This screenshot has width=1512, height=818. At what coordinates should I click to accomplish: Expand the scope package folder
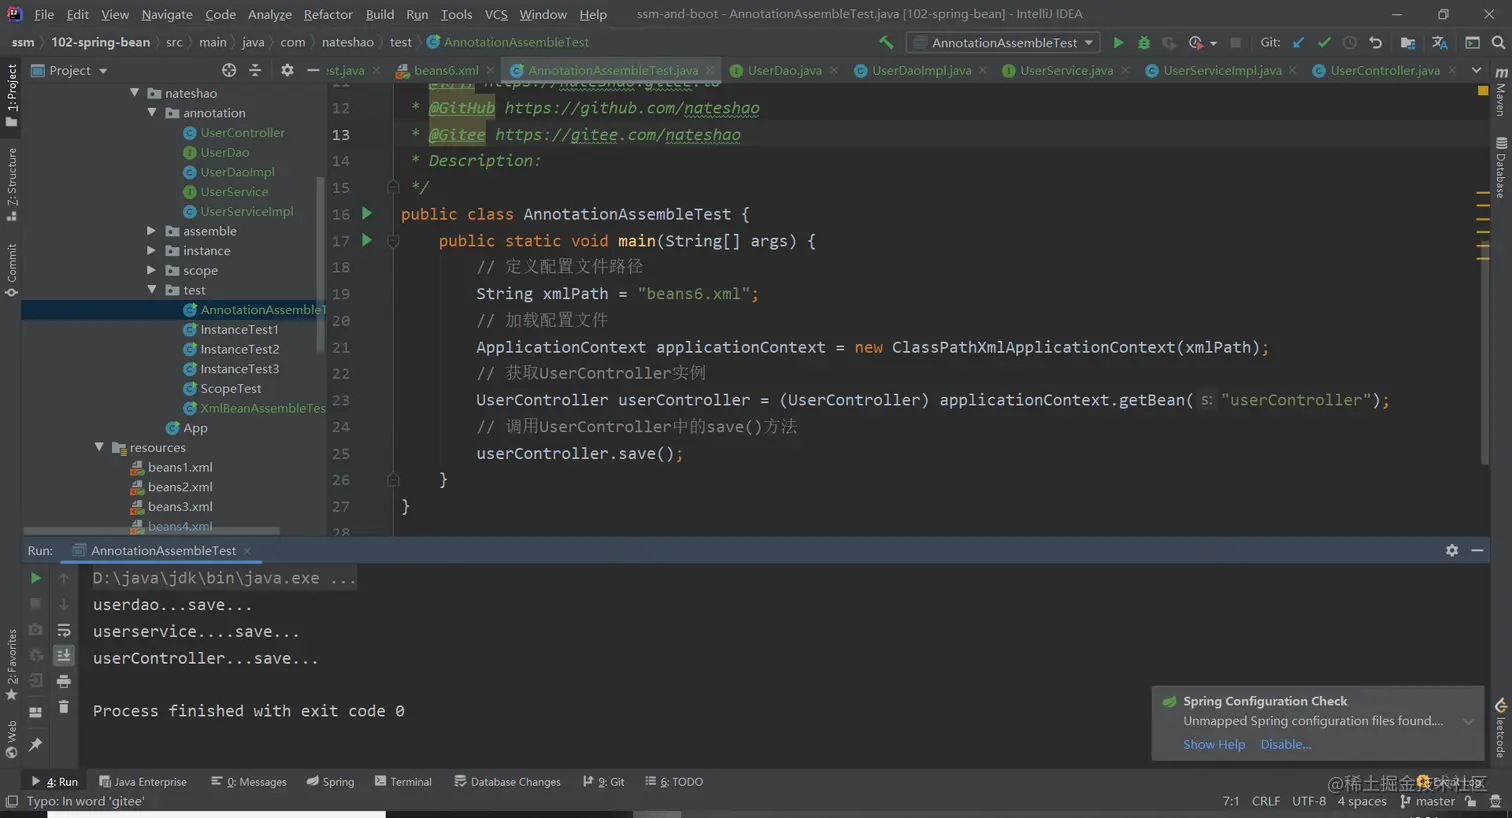click(x=152, y=270)
